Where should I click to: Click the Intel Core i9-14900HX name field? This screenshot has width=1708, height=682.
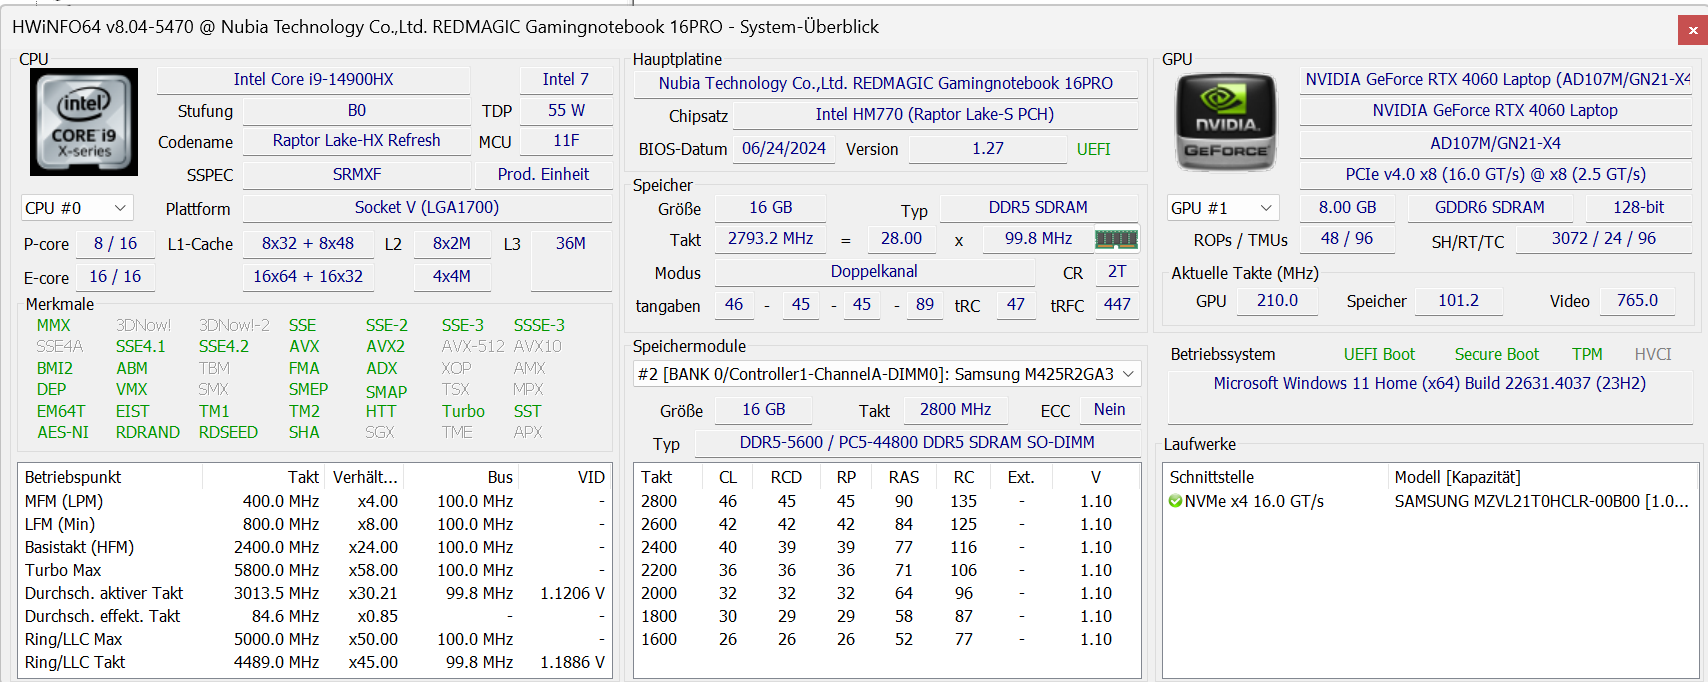point(313,79)
